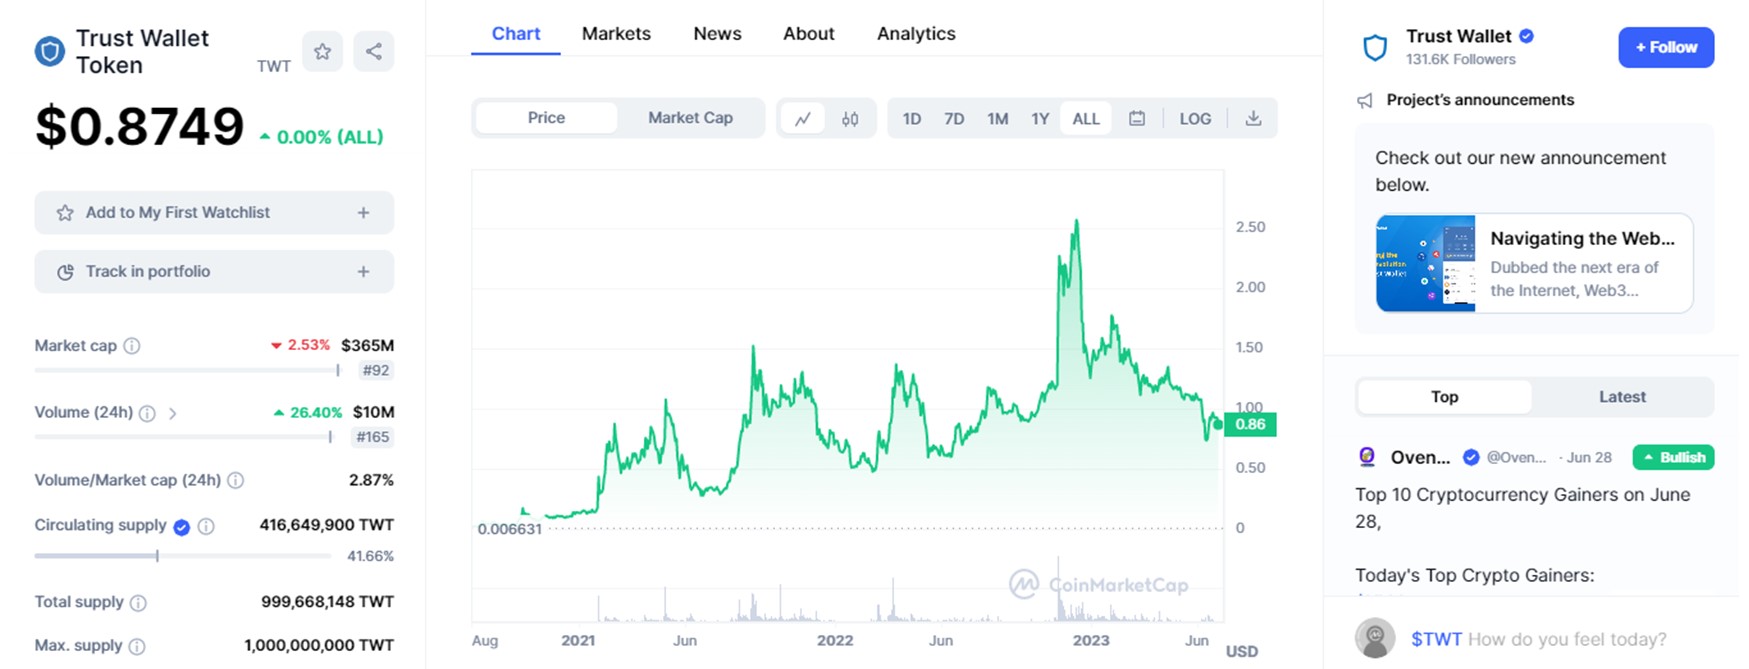The width and height of the screenshot is (1749, 669).
Task: Expand Track in portfolio option
Action: pos(363,272)
